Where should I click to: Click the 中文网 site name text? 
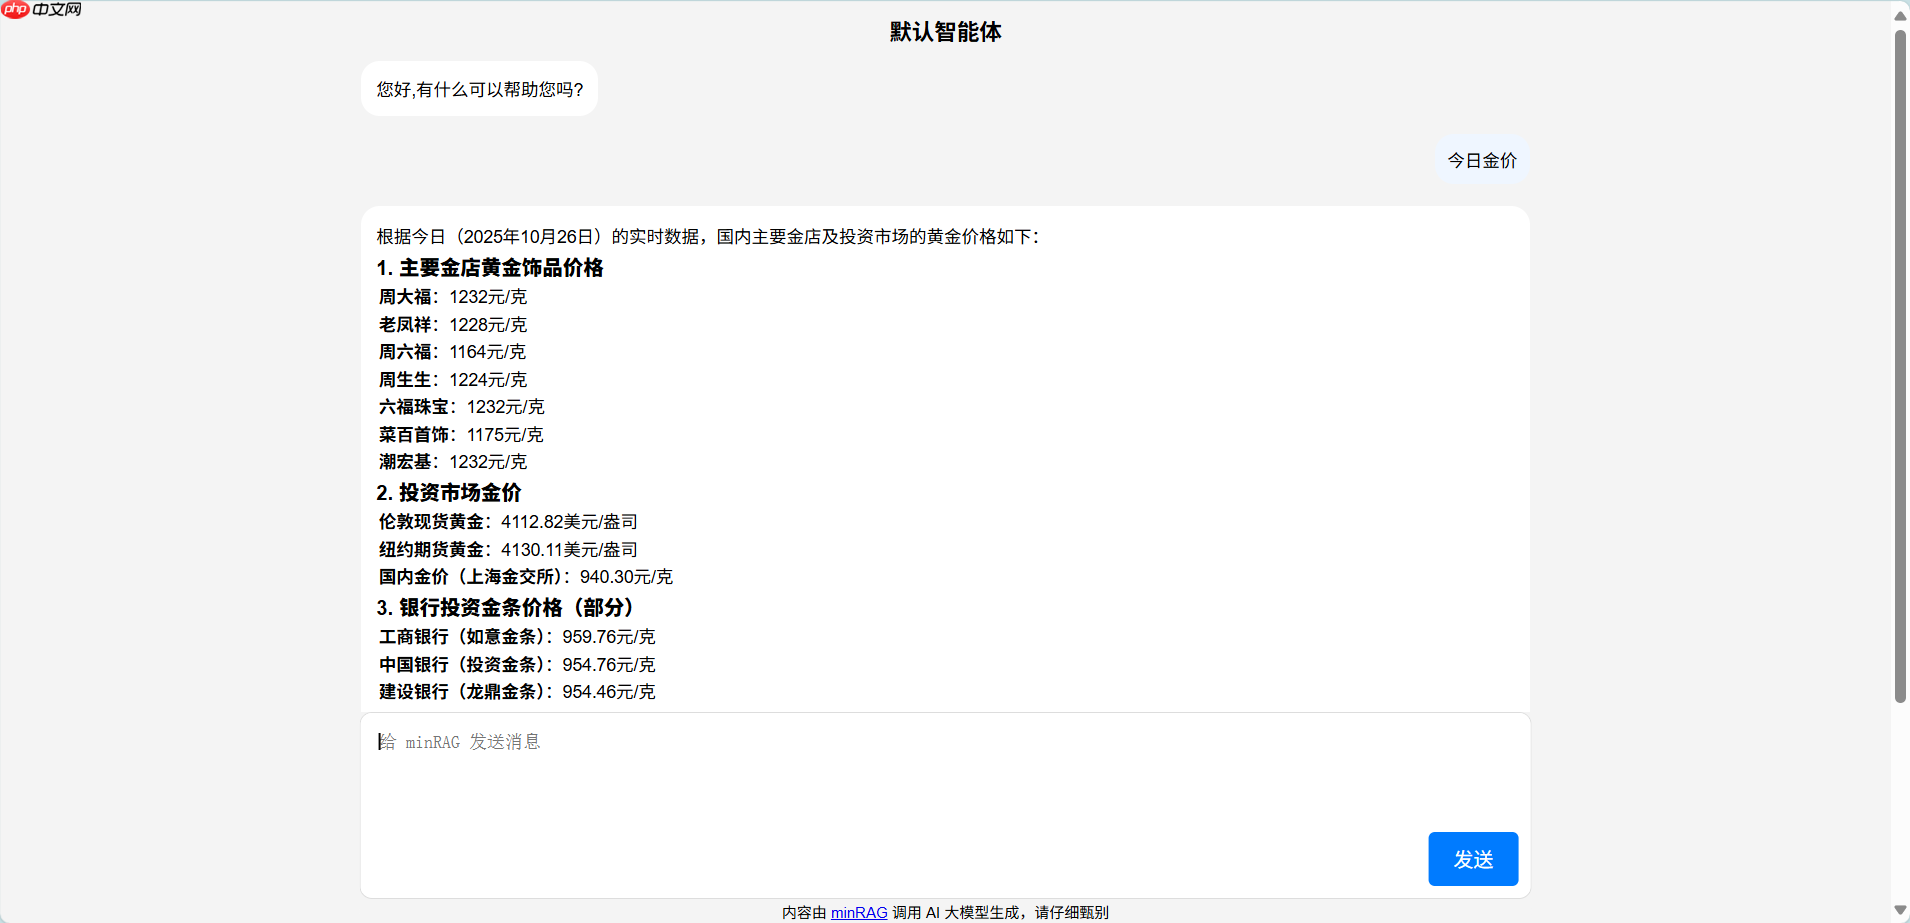click(56, 10)
